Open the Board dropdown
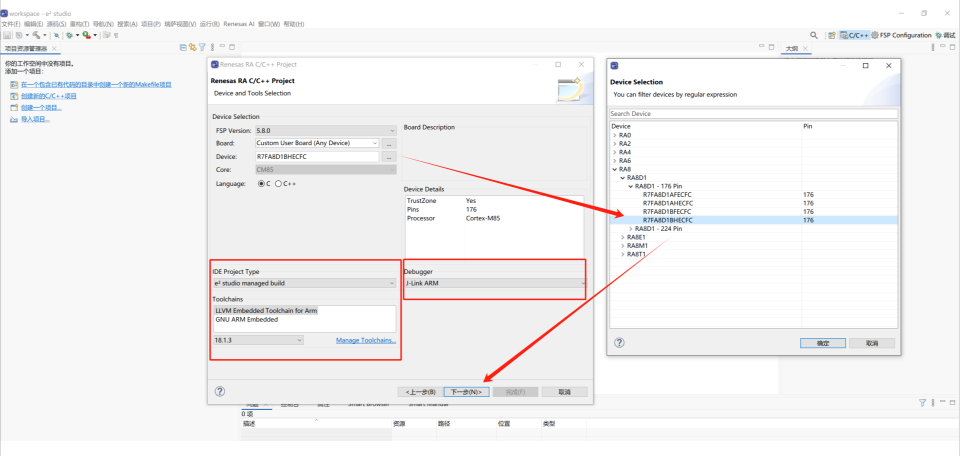 [x=375, y=143]
